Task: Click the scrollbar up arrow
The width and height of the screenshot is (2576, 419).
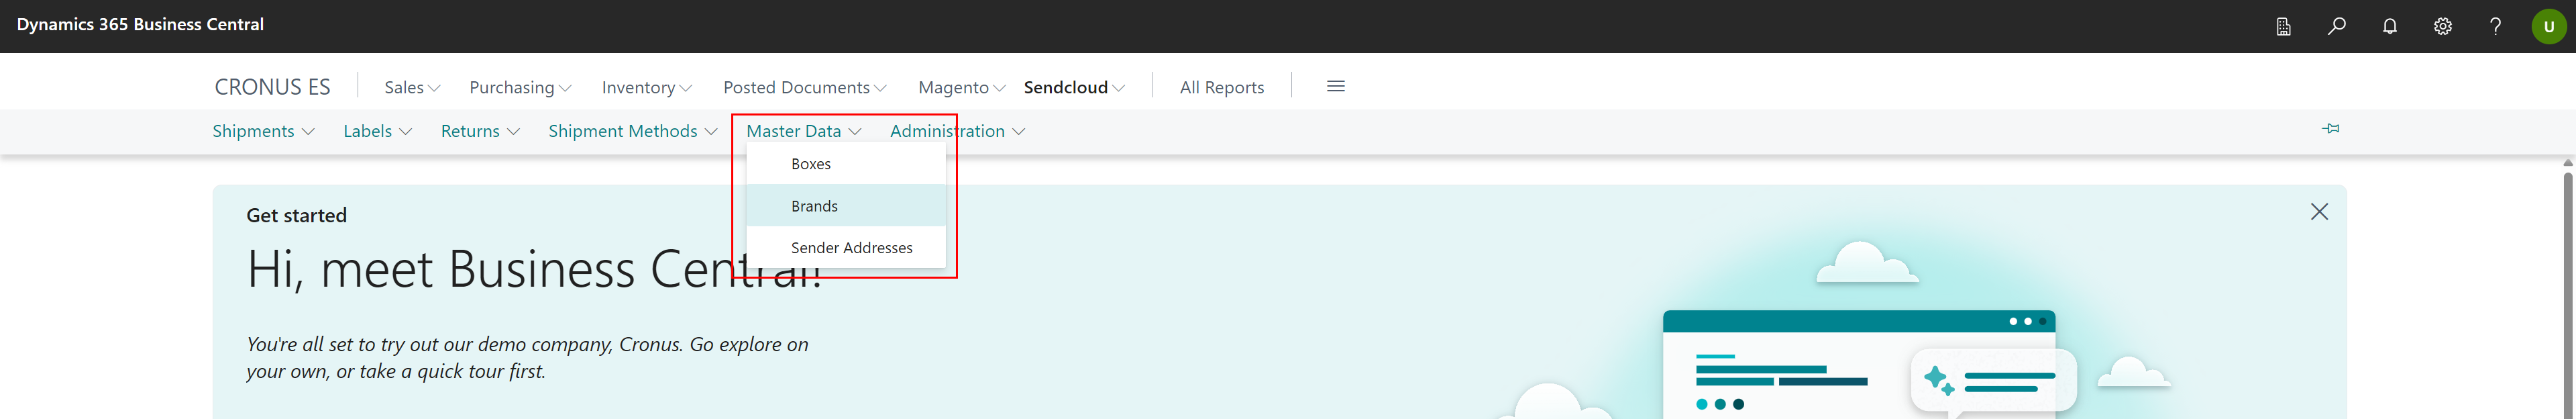Action: coord(2567,162)
